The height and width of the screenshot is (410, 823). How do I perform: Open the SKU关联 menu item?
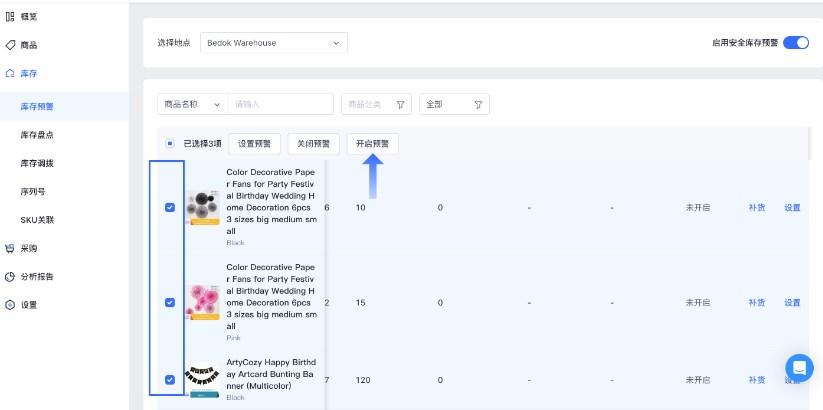[37, 219]
